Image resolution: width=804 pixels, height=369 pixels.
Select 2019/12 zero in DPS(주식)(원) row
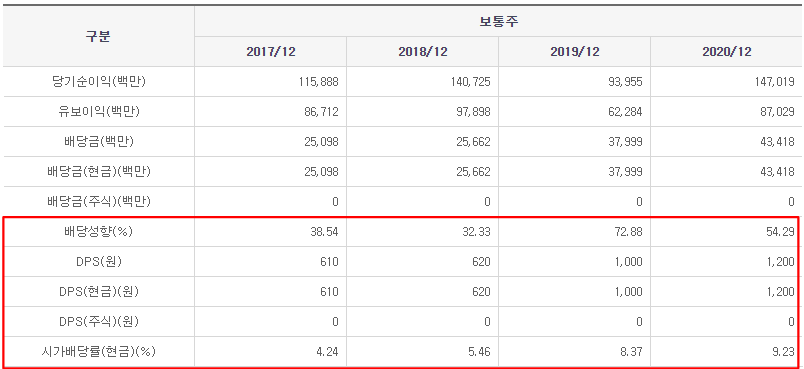pyautogui.click(x=639, y=322)
